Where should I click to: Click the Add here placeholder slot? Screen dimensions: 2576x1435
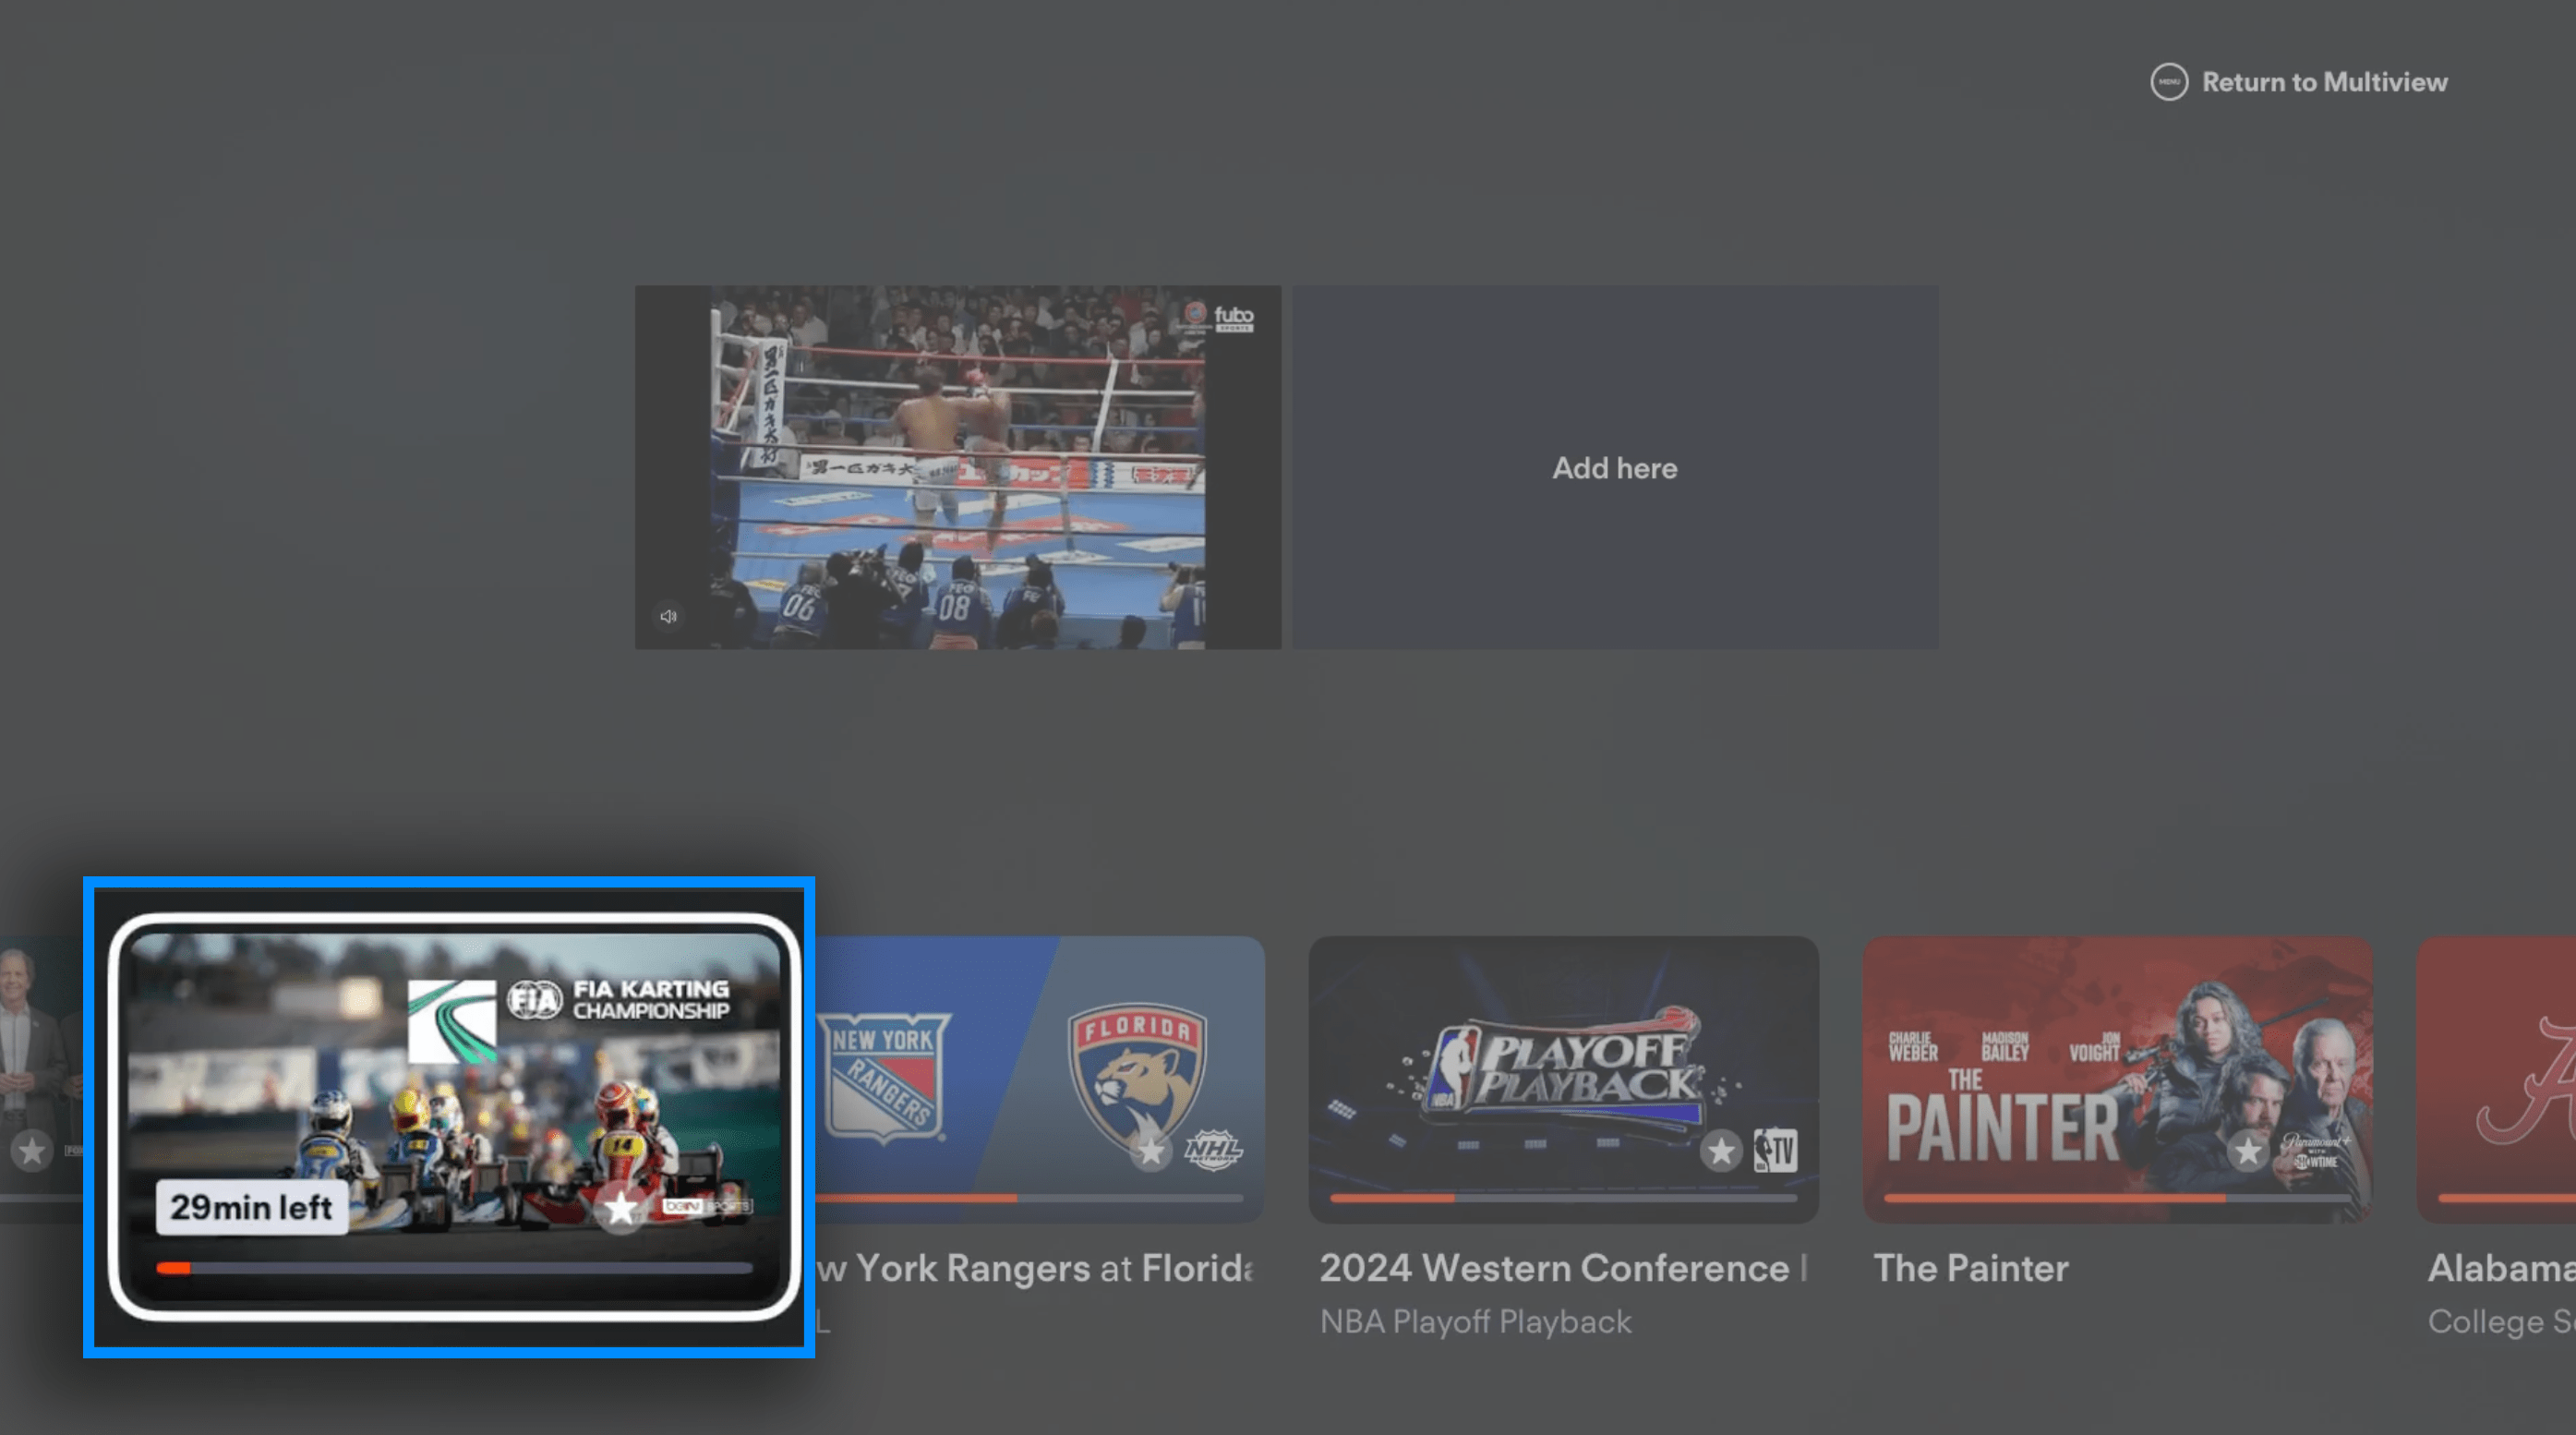[x=1614, y=467]
